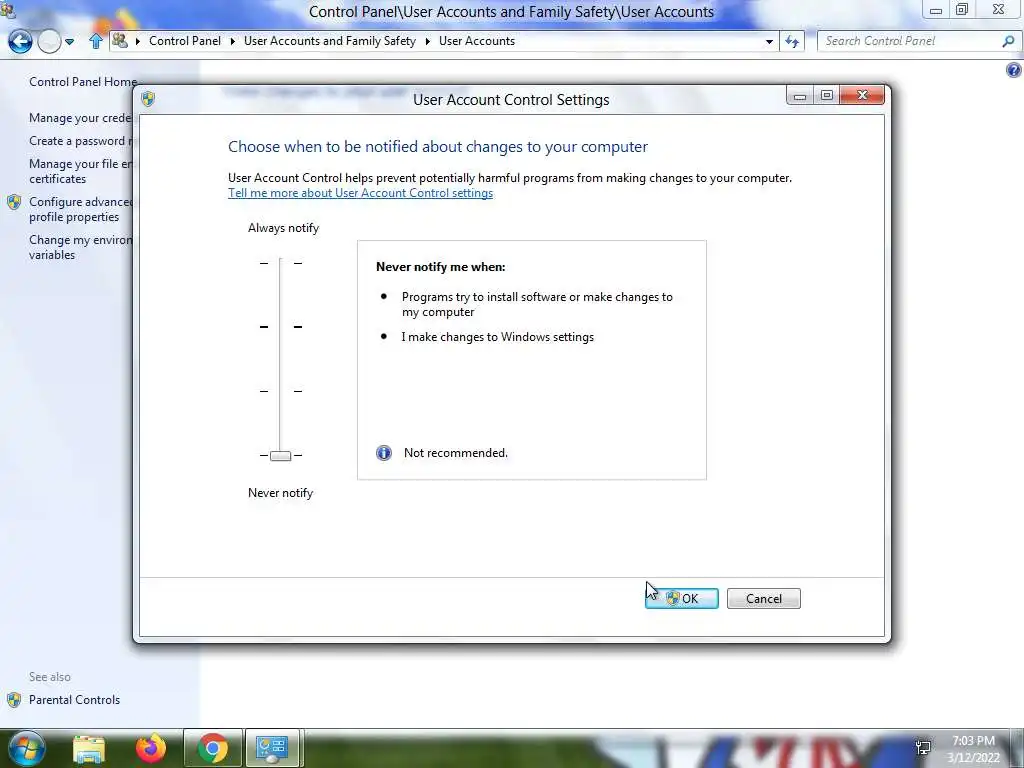Click 'Always notify' slider label
1024x768 pixels.
coord(283,228)
